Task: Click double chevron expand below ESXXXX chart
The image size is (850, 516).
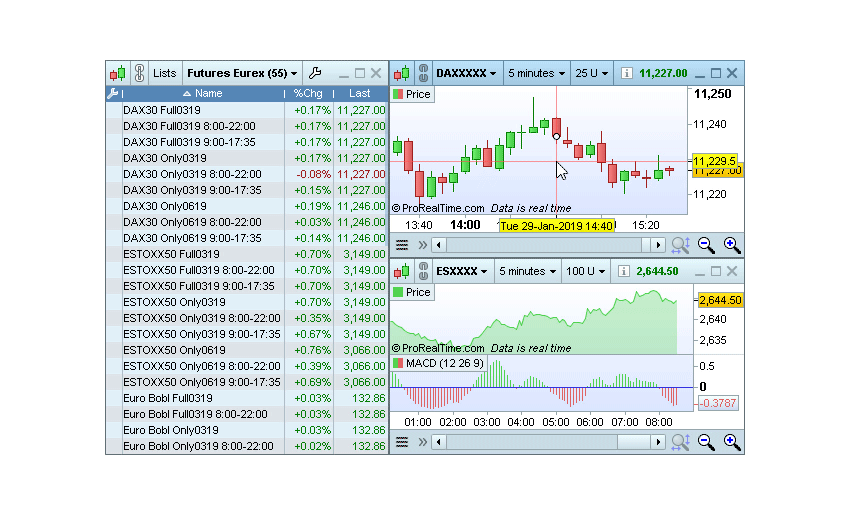Action: click(423, 442)
